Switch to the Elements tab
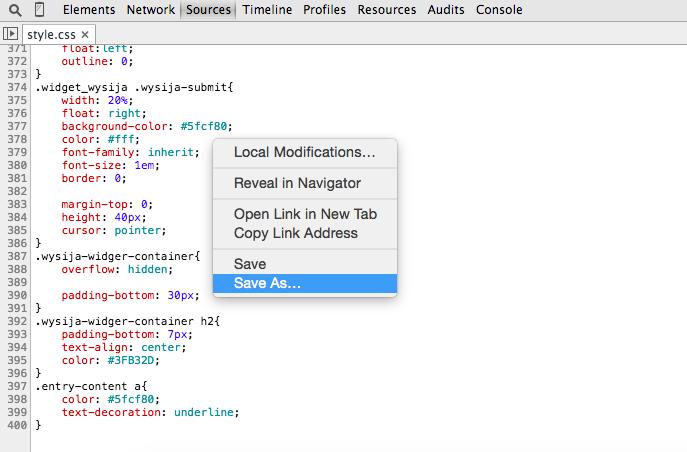Viewport: 687px width, 452px height. [x=88, y=11]
